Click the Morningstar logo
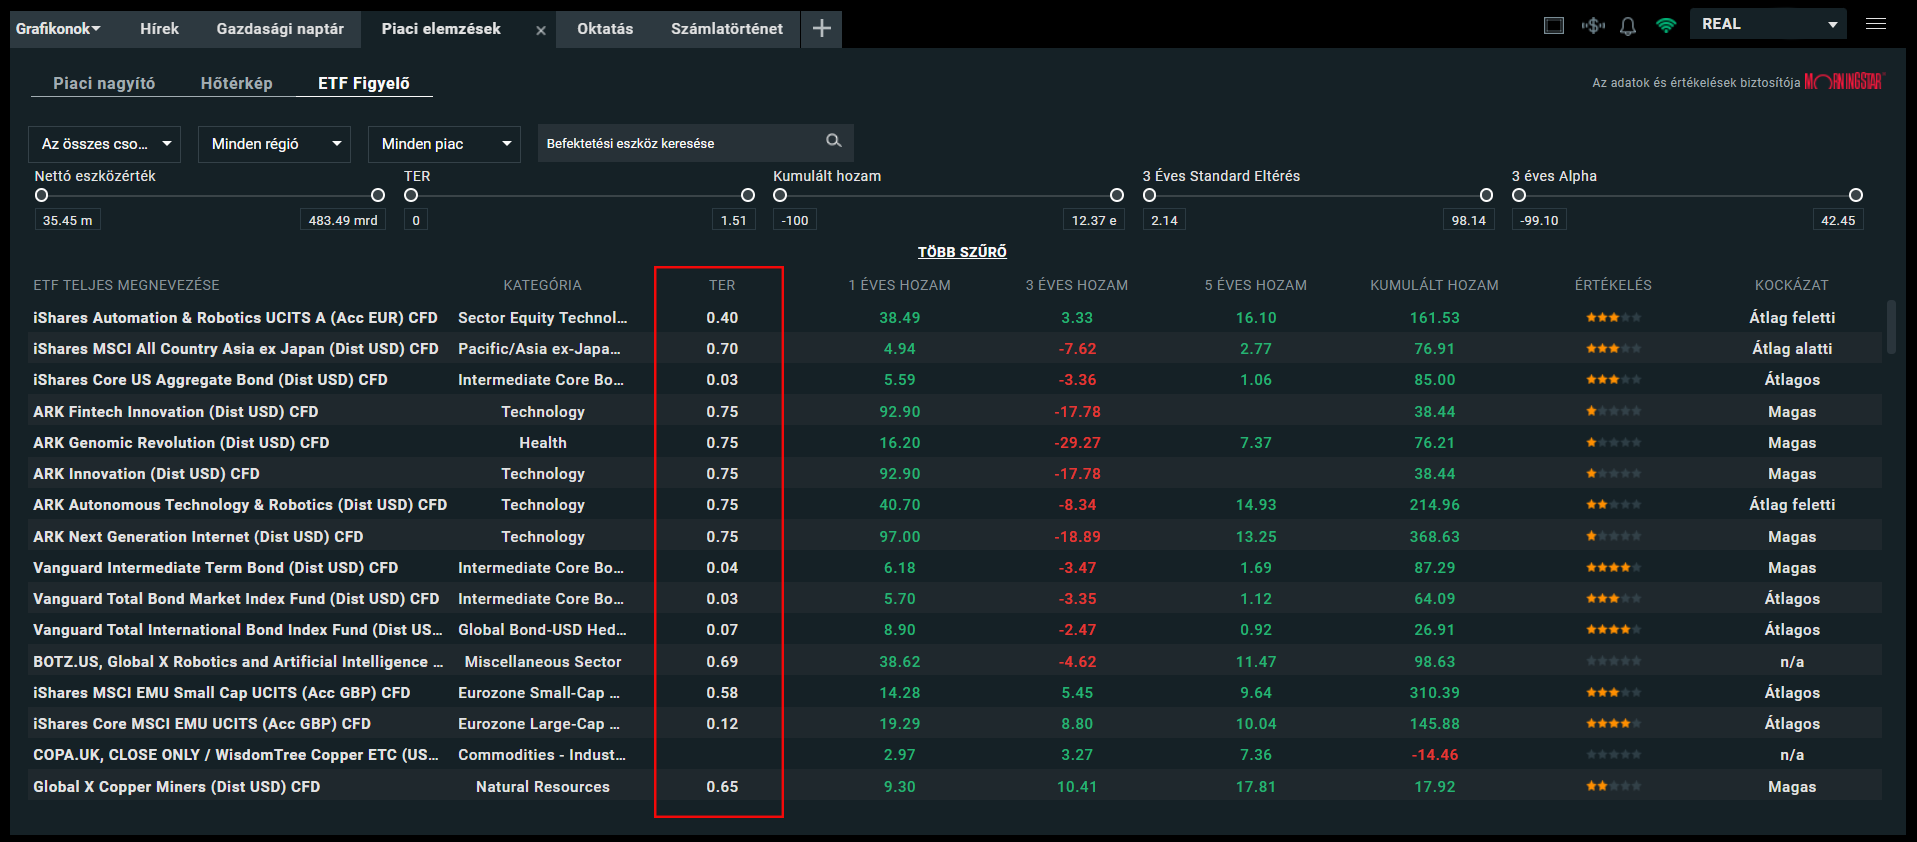This screenshot has height=842, width=1917. click(x=1843, y=82)
